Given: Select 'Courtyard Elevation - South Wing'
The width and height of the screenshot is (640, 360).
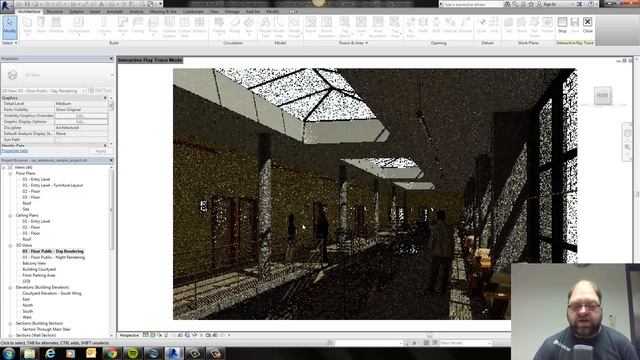Looking at the screenshot, I should tap(52, 293).
